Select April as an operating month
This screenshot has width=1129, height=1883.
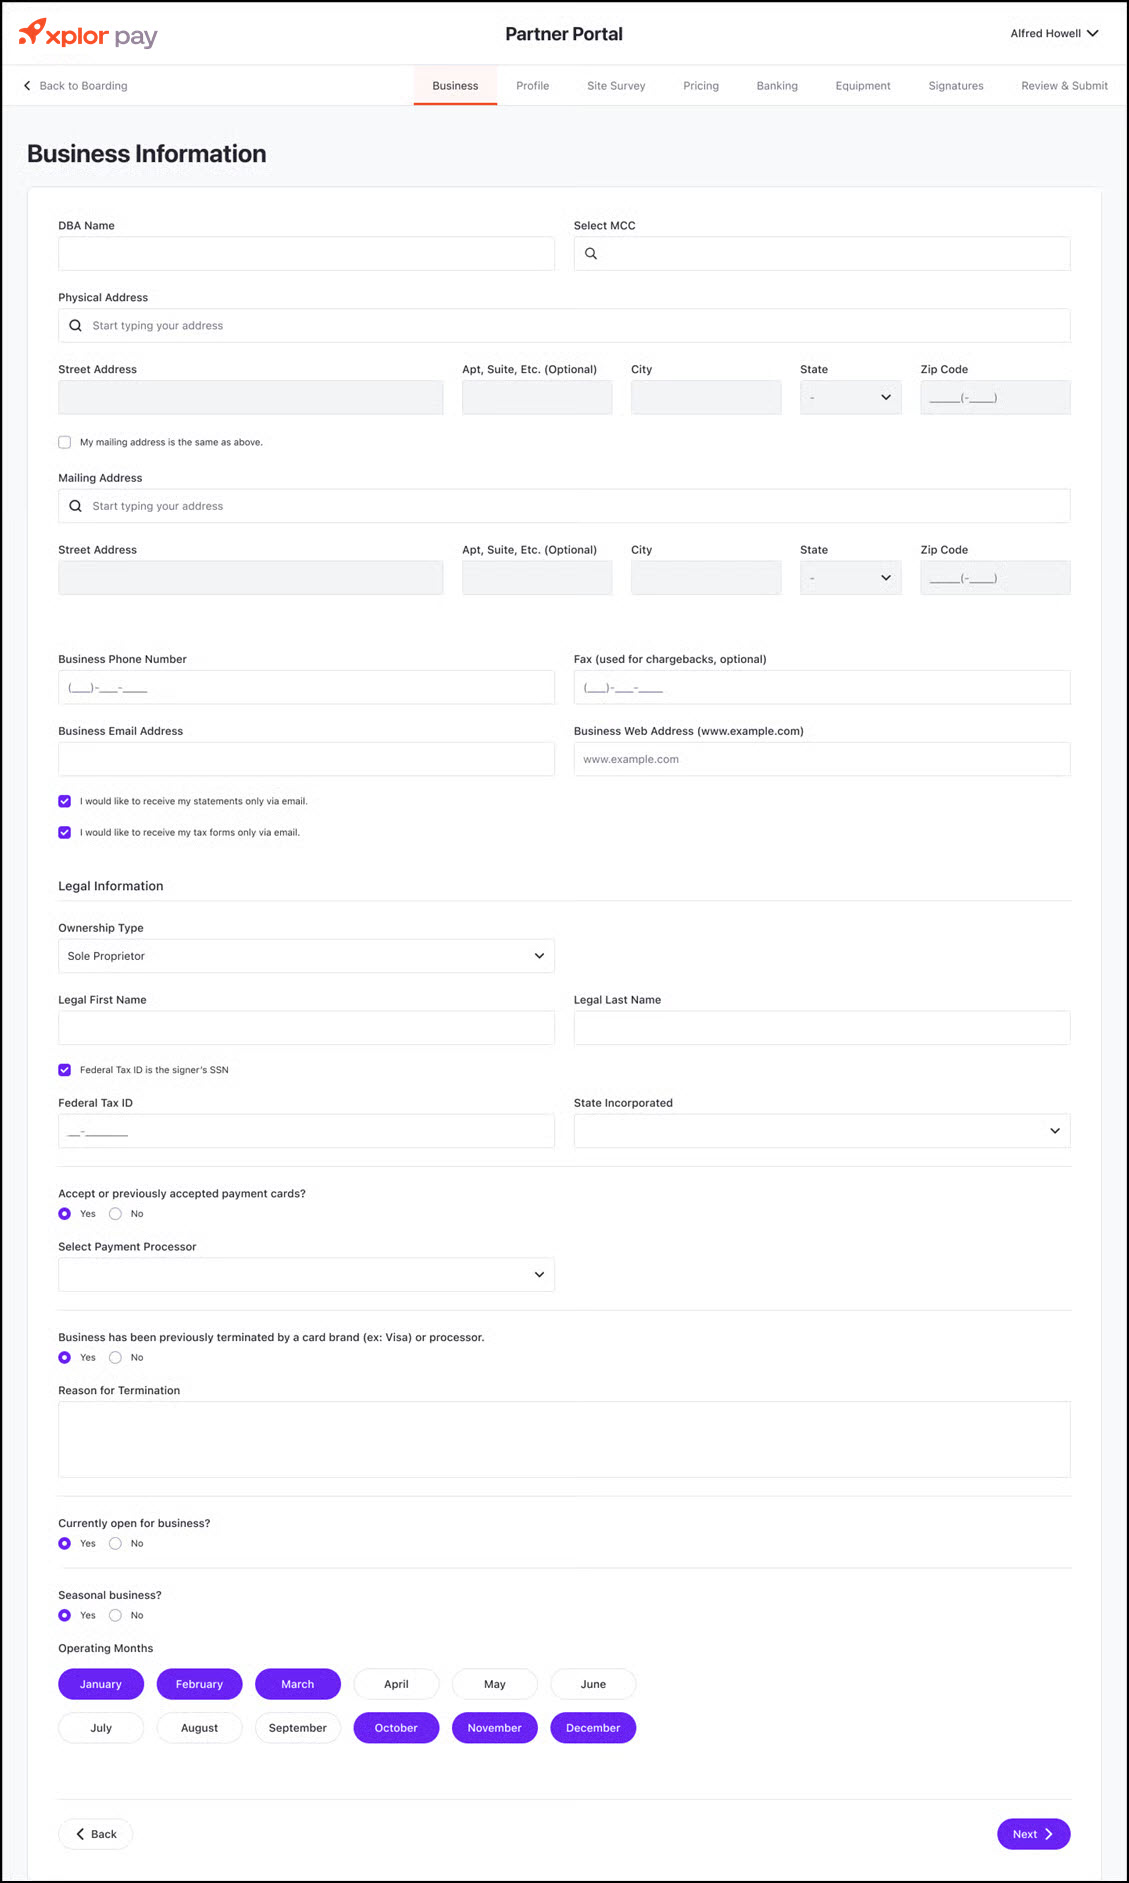(396, 1684)
